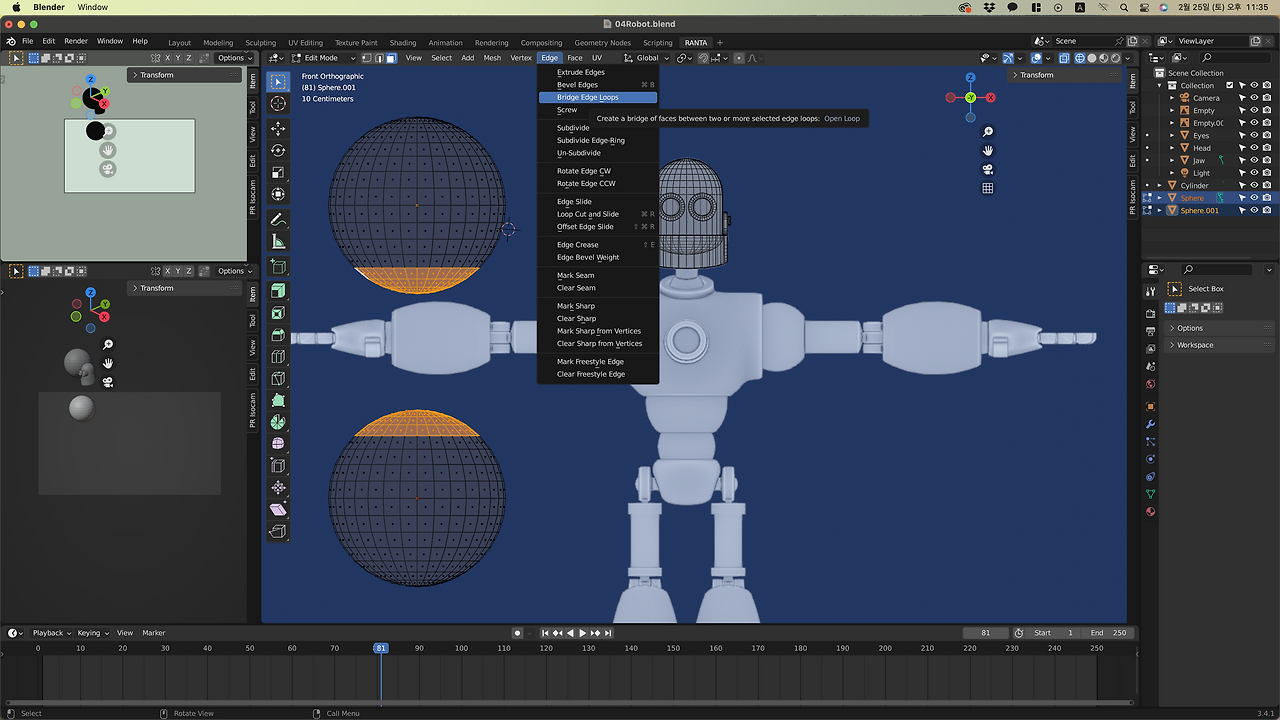Image resolution: width=1280 pixels, height=720 pixels.
Task: Open the Sculpting workspace tab
Action: click(x=260, y=43)
